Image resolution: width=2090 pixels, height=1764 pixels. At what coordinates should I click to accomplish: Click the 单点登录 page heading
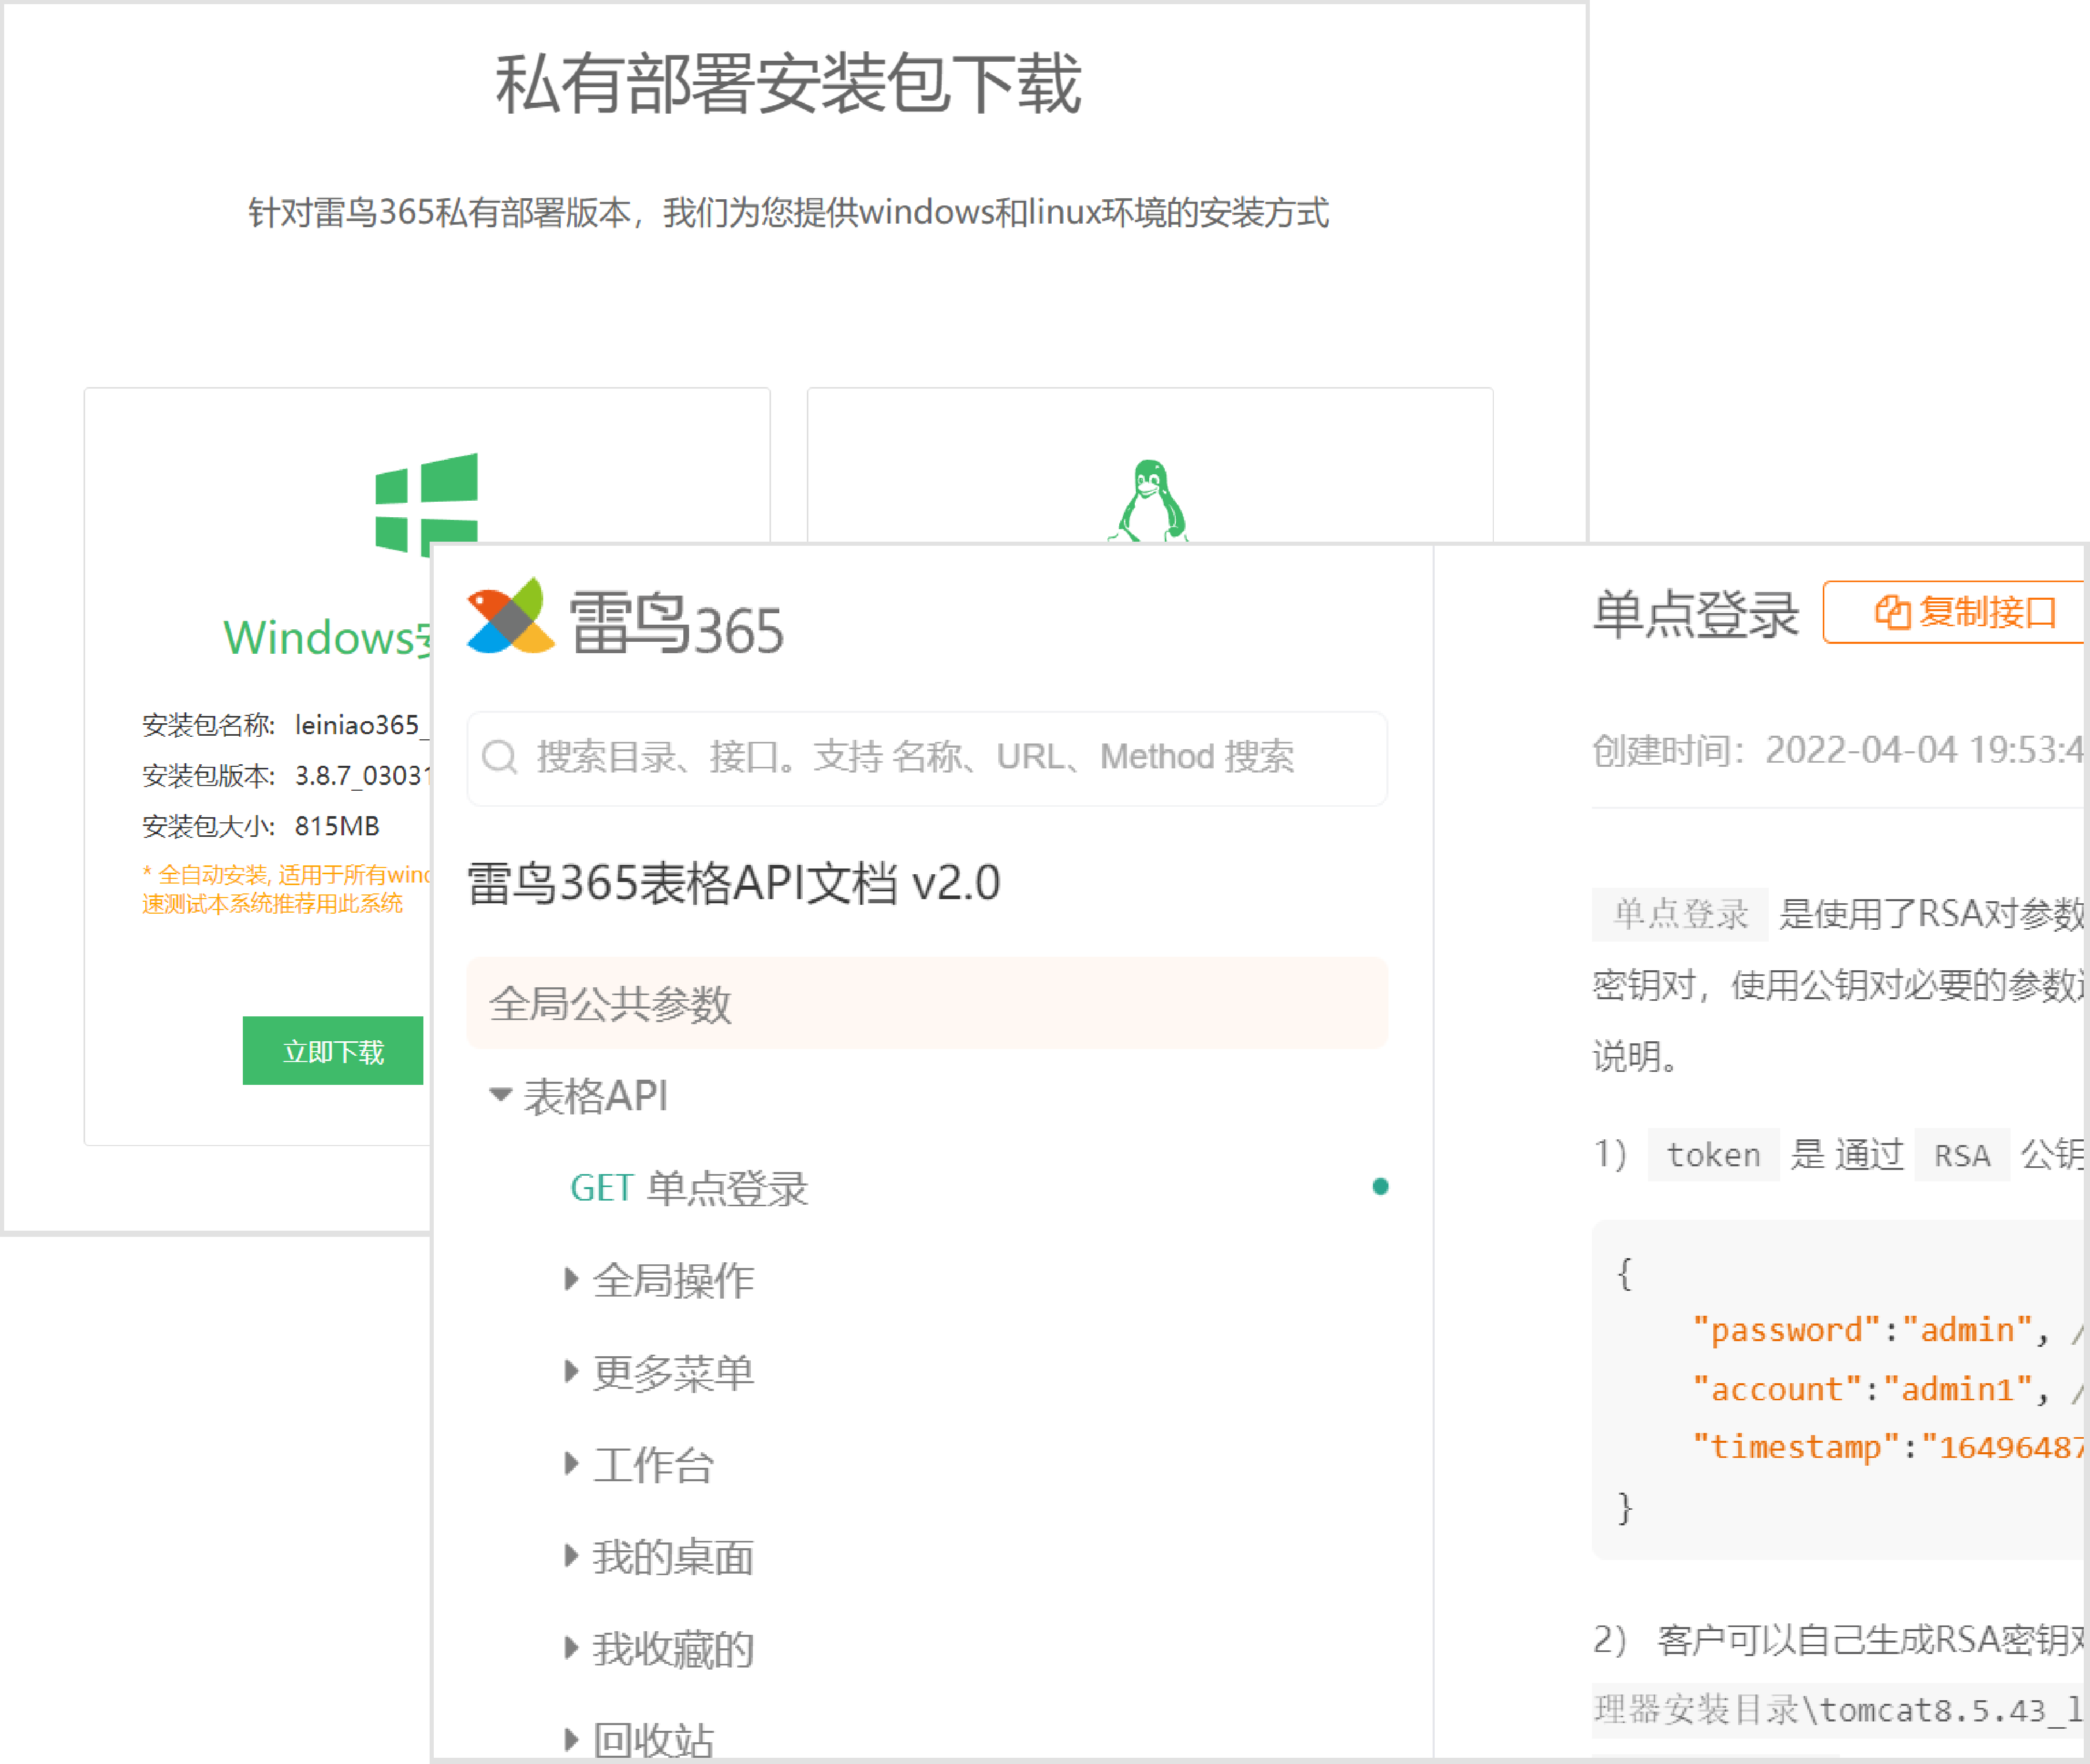pos(1696,614)
